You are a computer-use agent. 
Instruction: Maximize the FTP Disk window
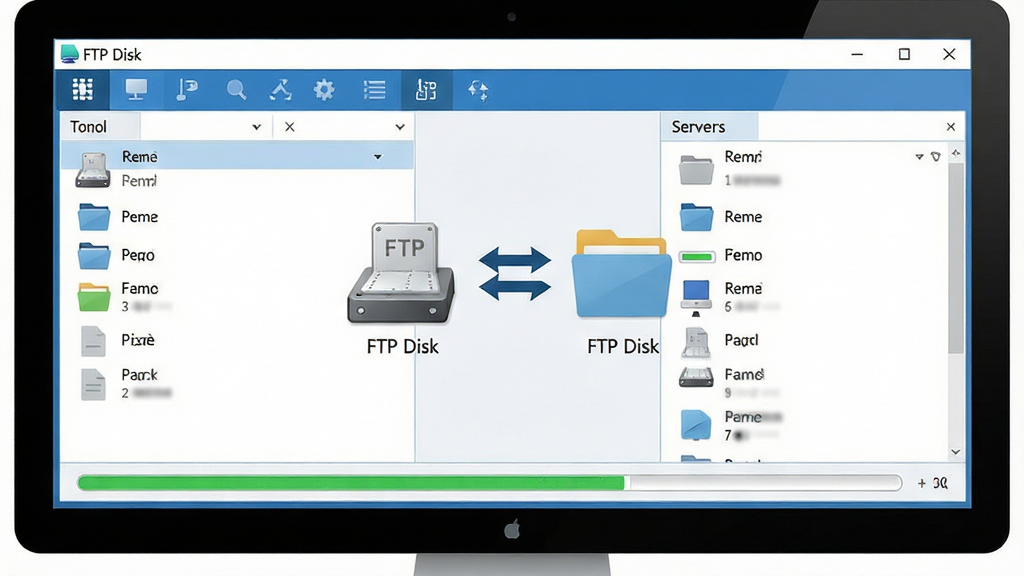coord(904,54)
